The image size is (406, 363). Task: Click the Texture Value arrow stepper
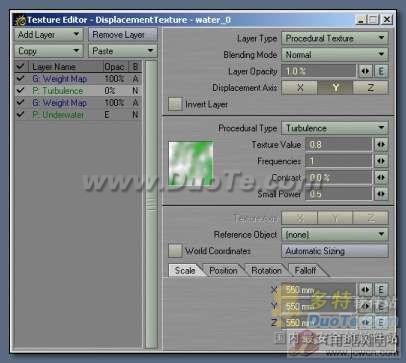click(381, 145)
